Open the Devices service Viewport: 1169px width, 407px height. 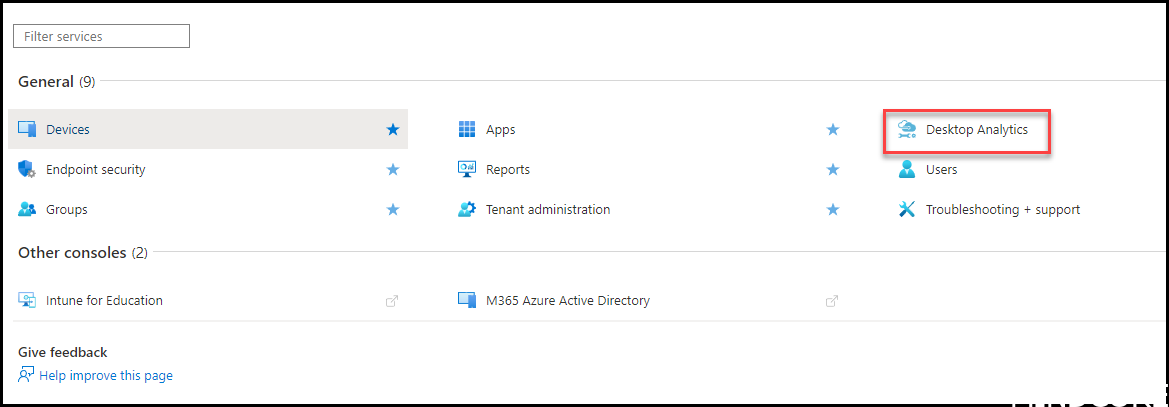68,130
